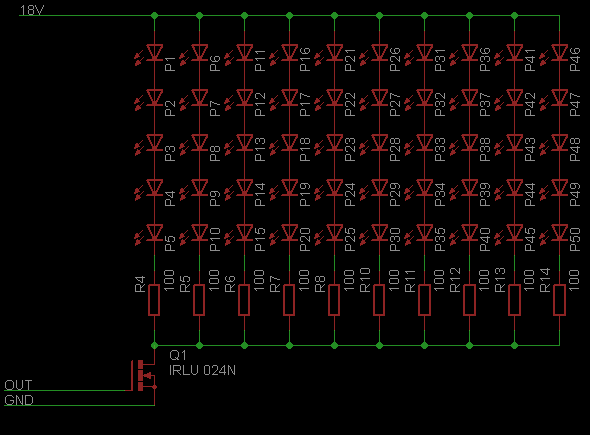Click the 18V rail junction above P1
Screen dimensions: 590x435
(154, 15)
